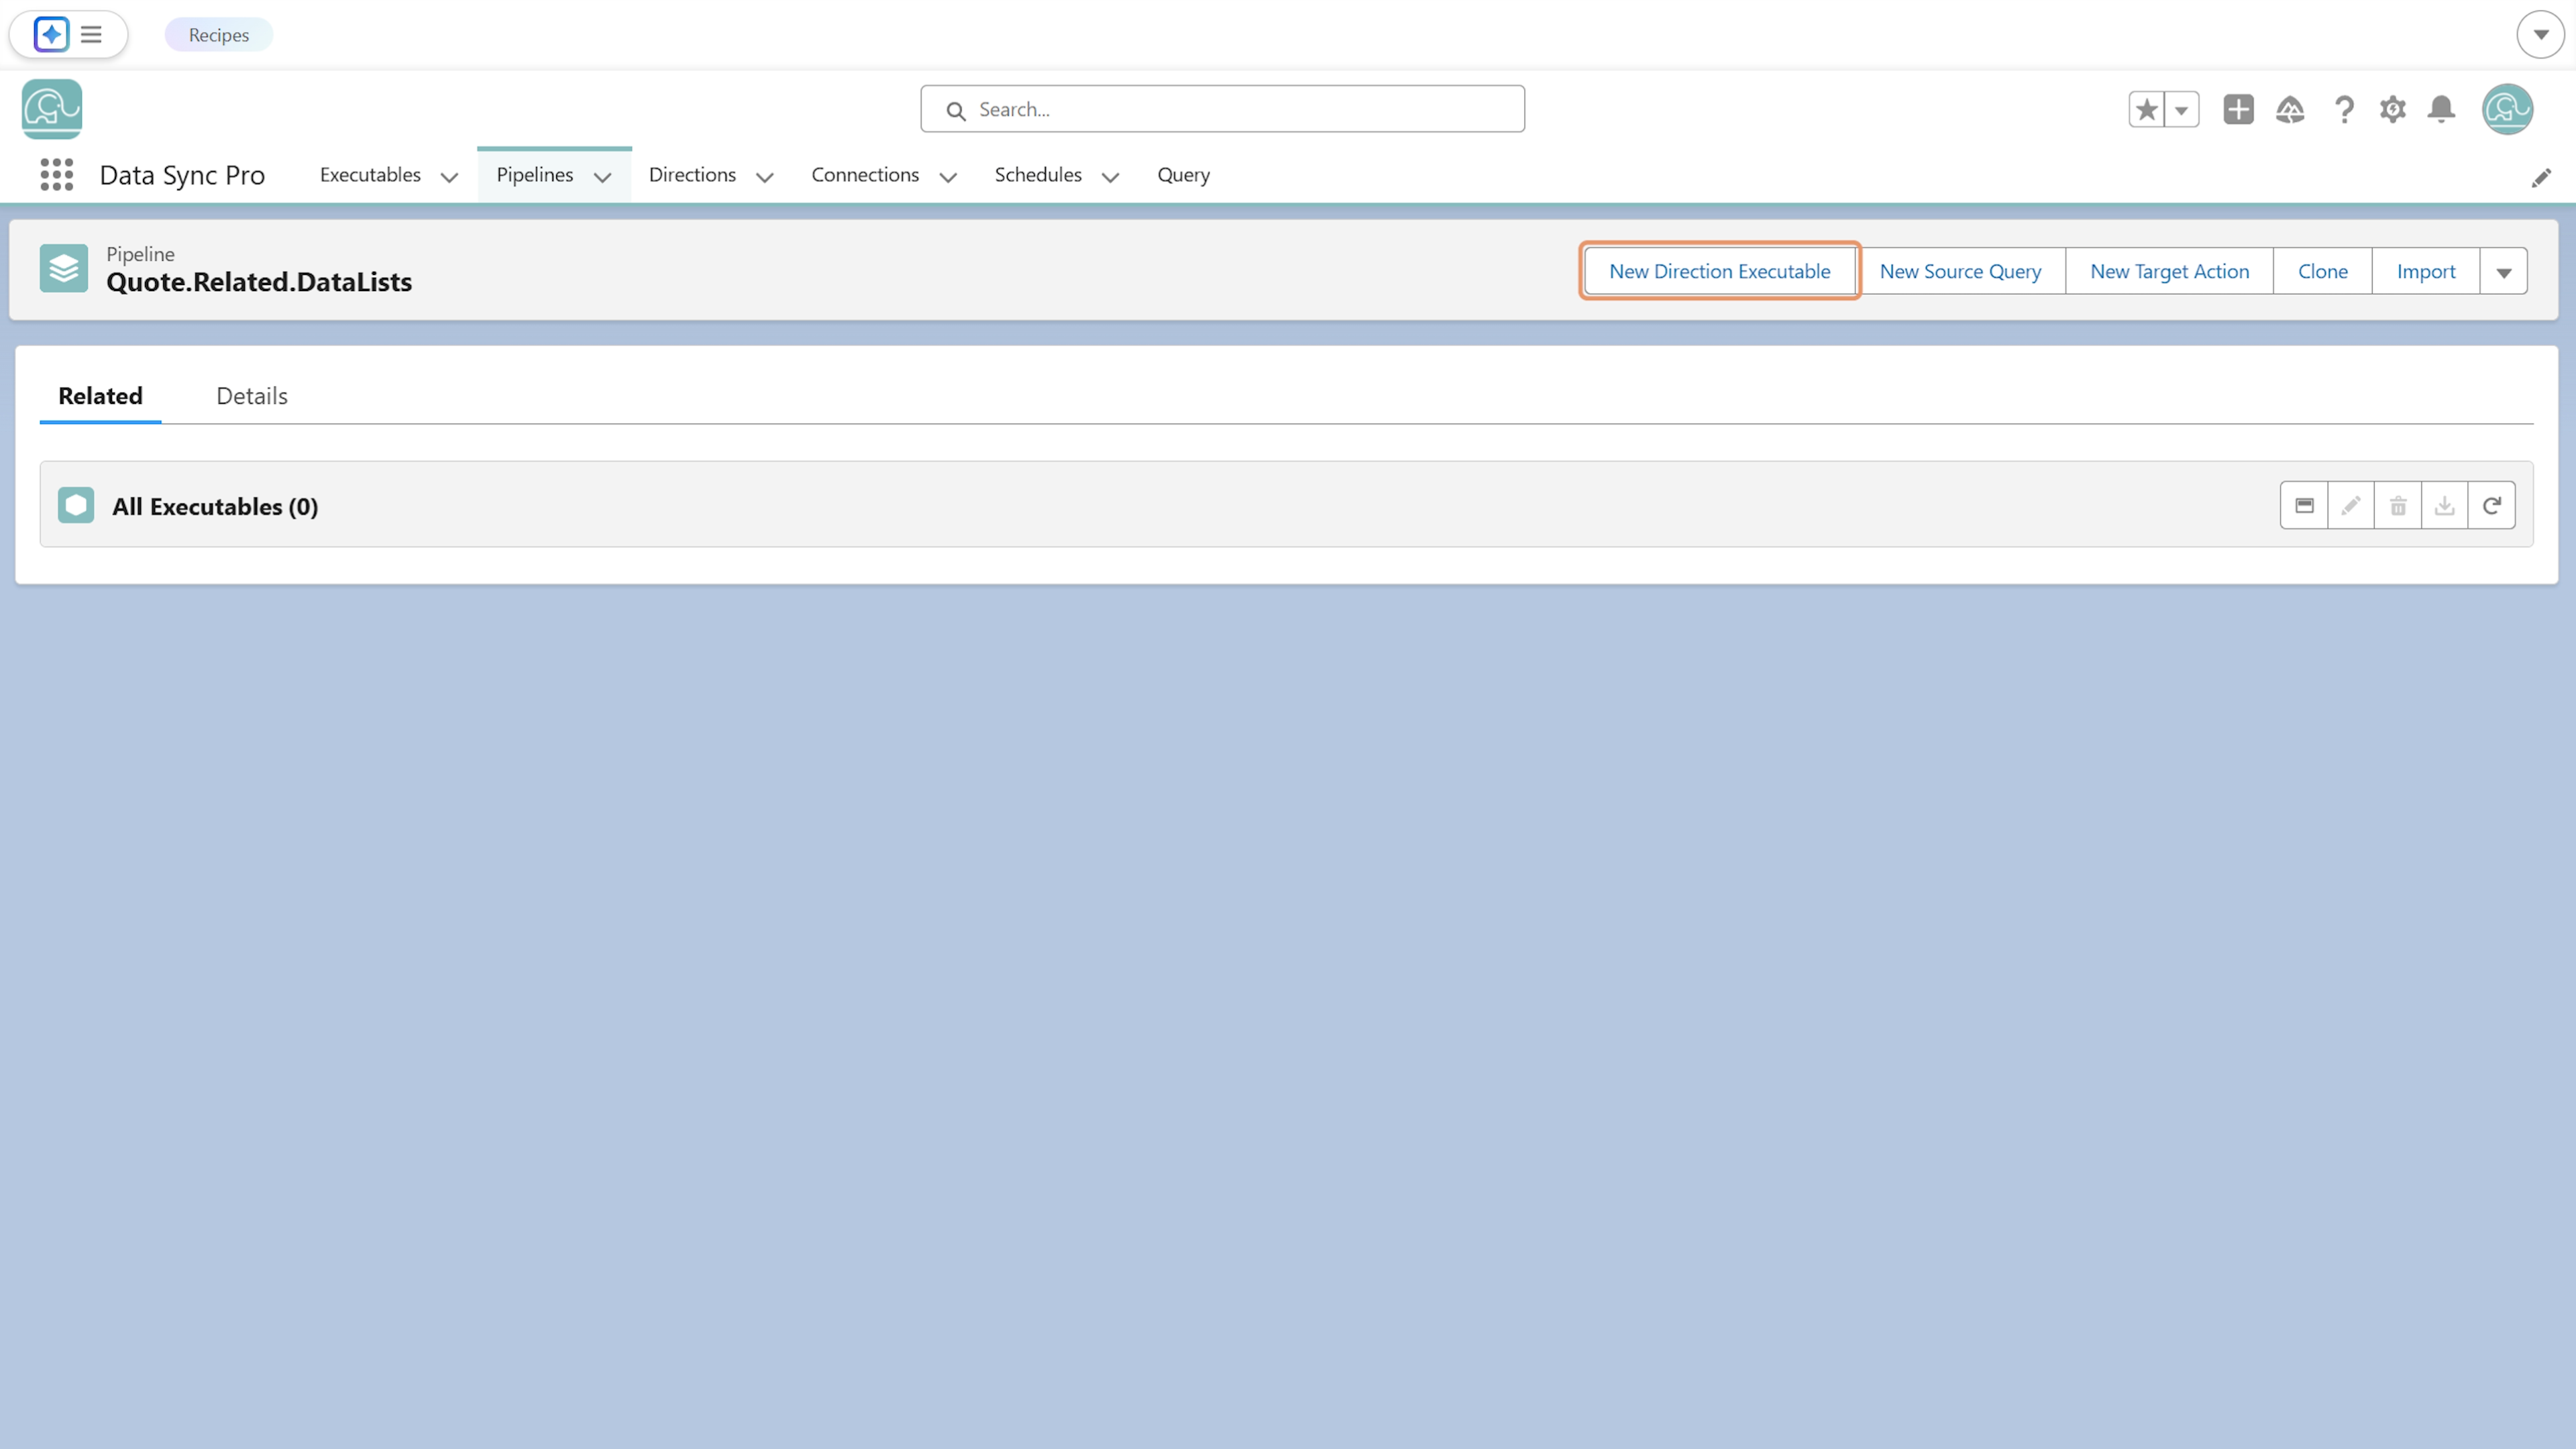This screenshot has width=2576, height=1449.
Task: Open the Executables tab
Action: 370,174
